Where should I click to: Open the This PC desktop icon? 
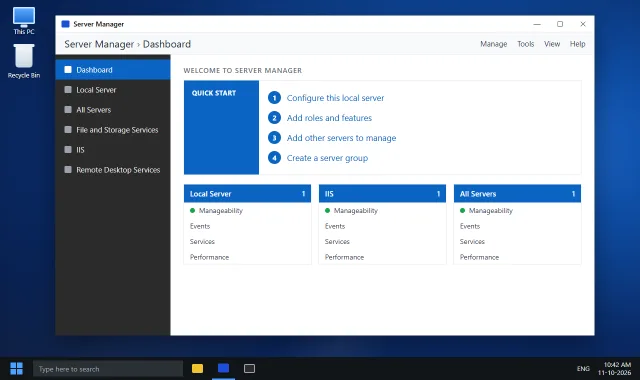click(x=24, y=21)
